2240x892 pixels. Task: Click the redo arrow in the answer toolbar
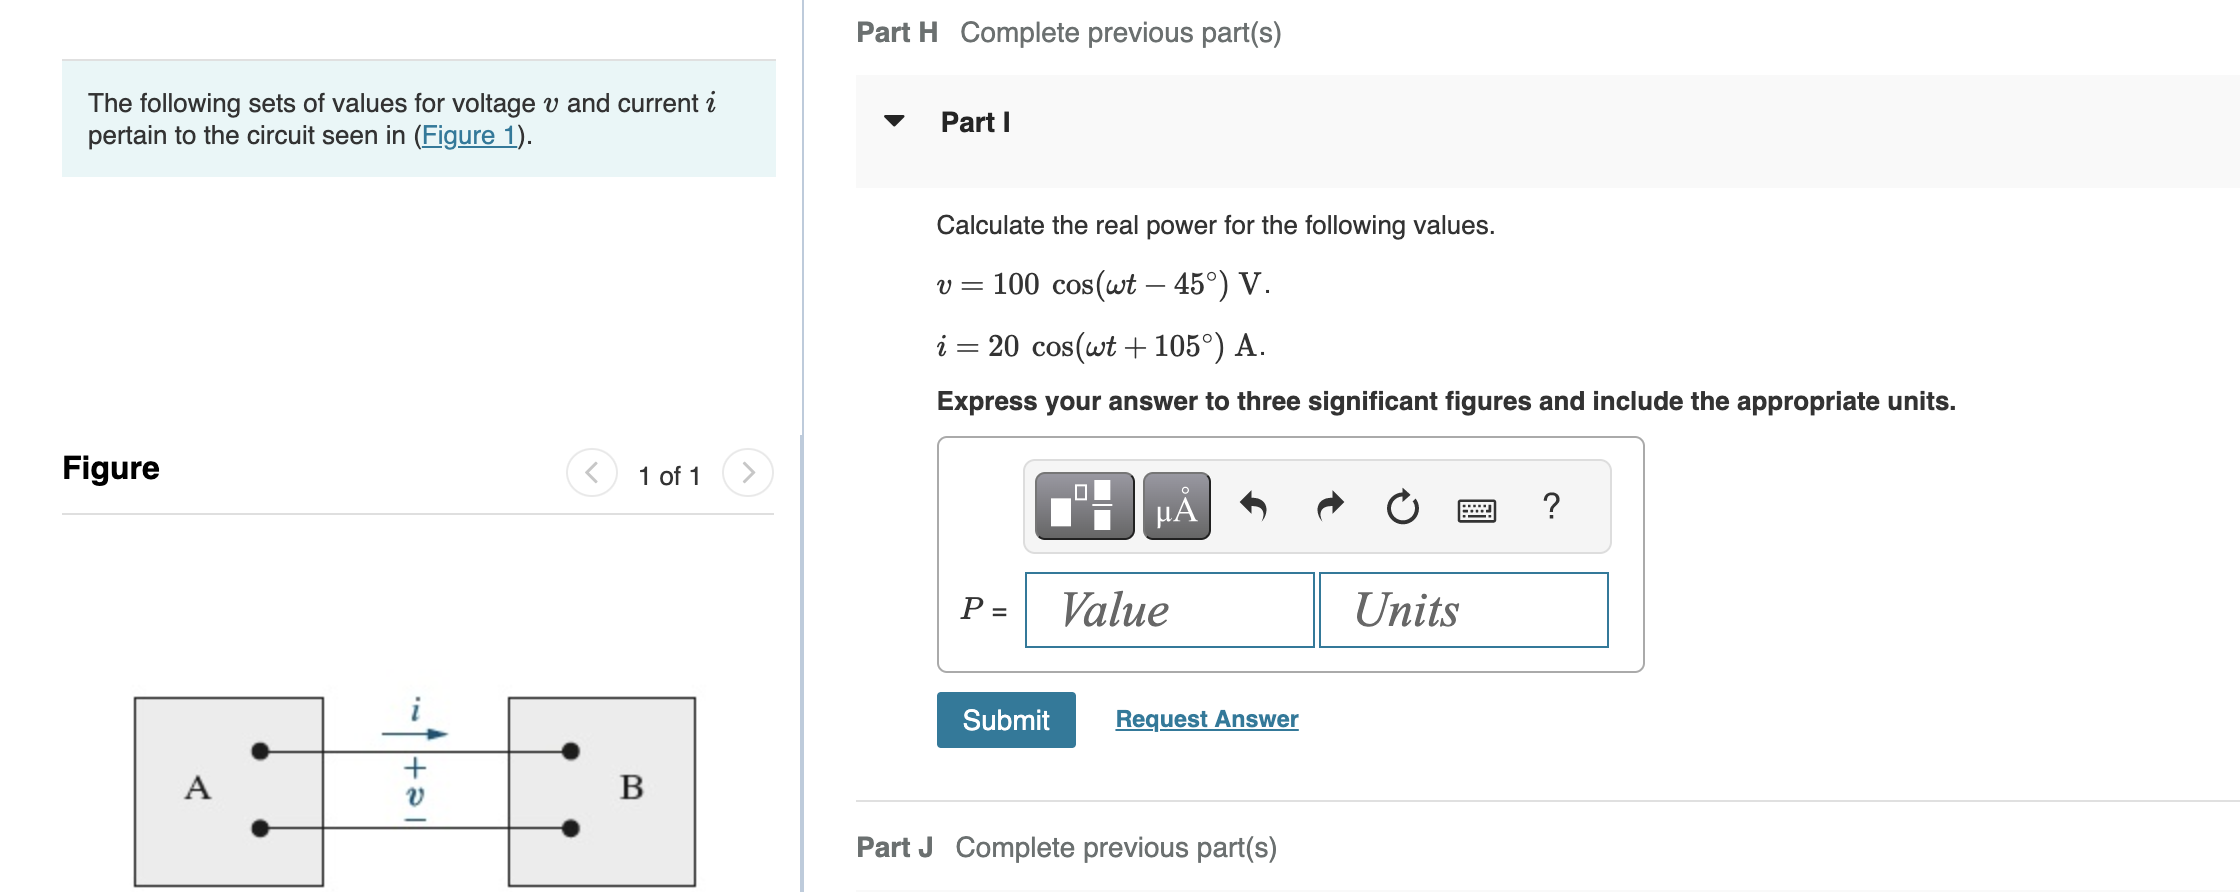pos(1330,507)
